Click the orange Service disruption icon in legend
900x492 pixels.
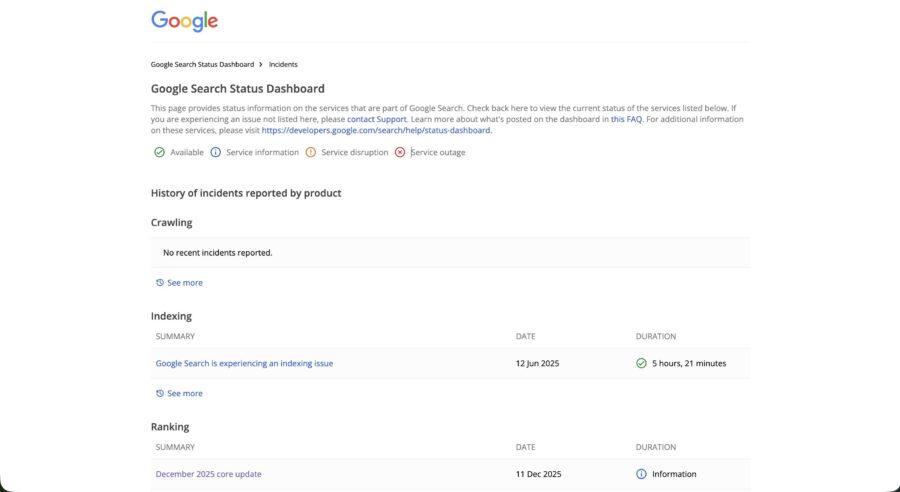pos(311,152)
